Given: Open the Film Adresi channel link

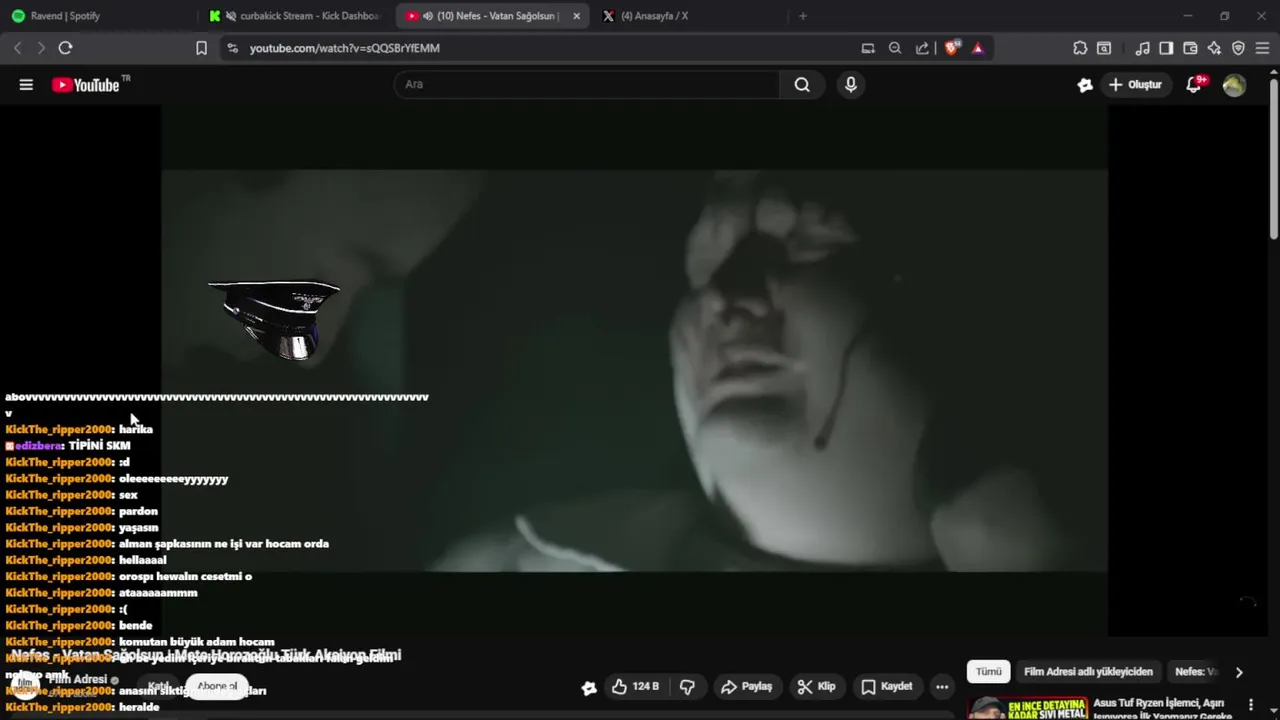Looking at the screenshot, I should coord(78,679).
